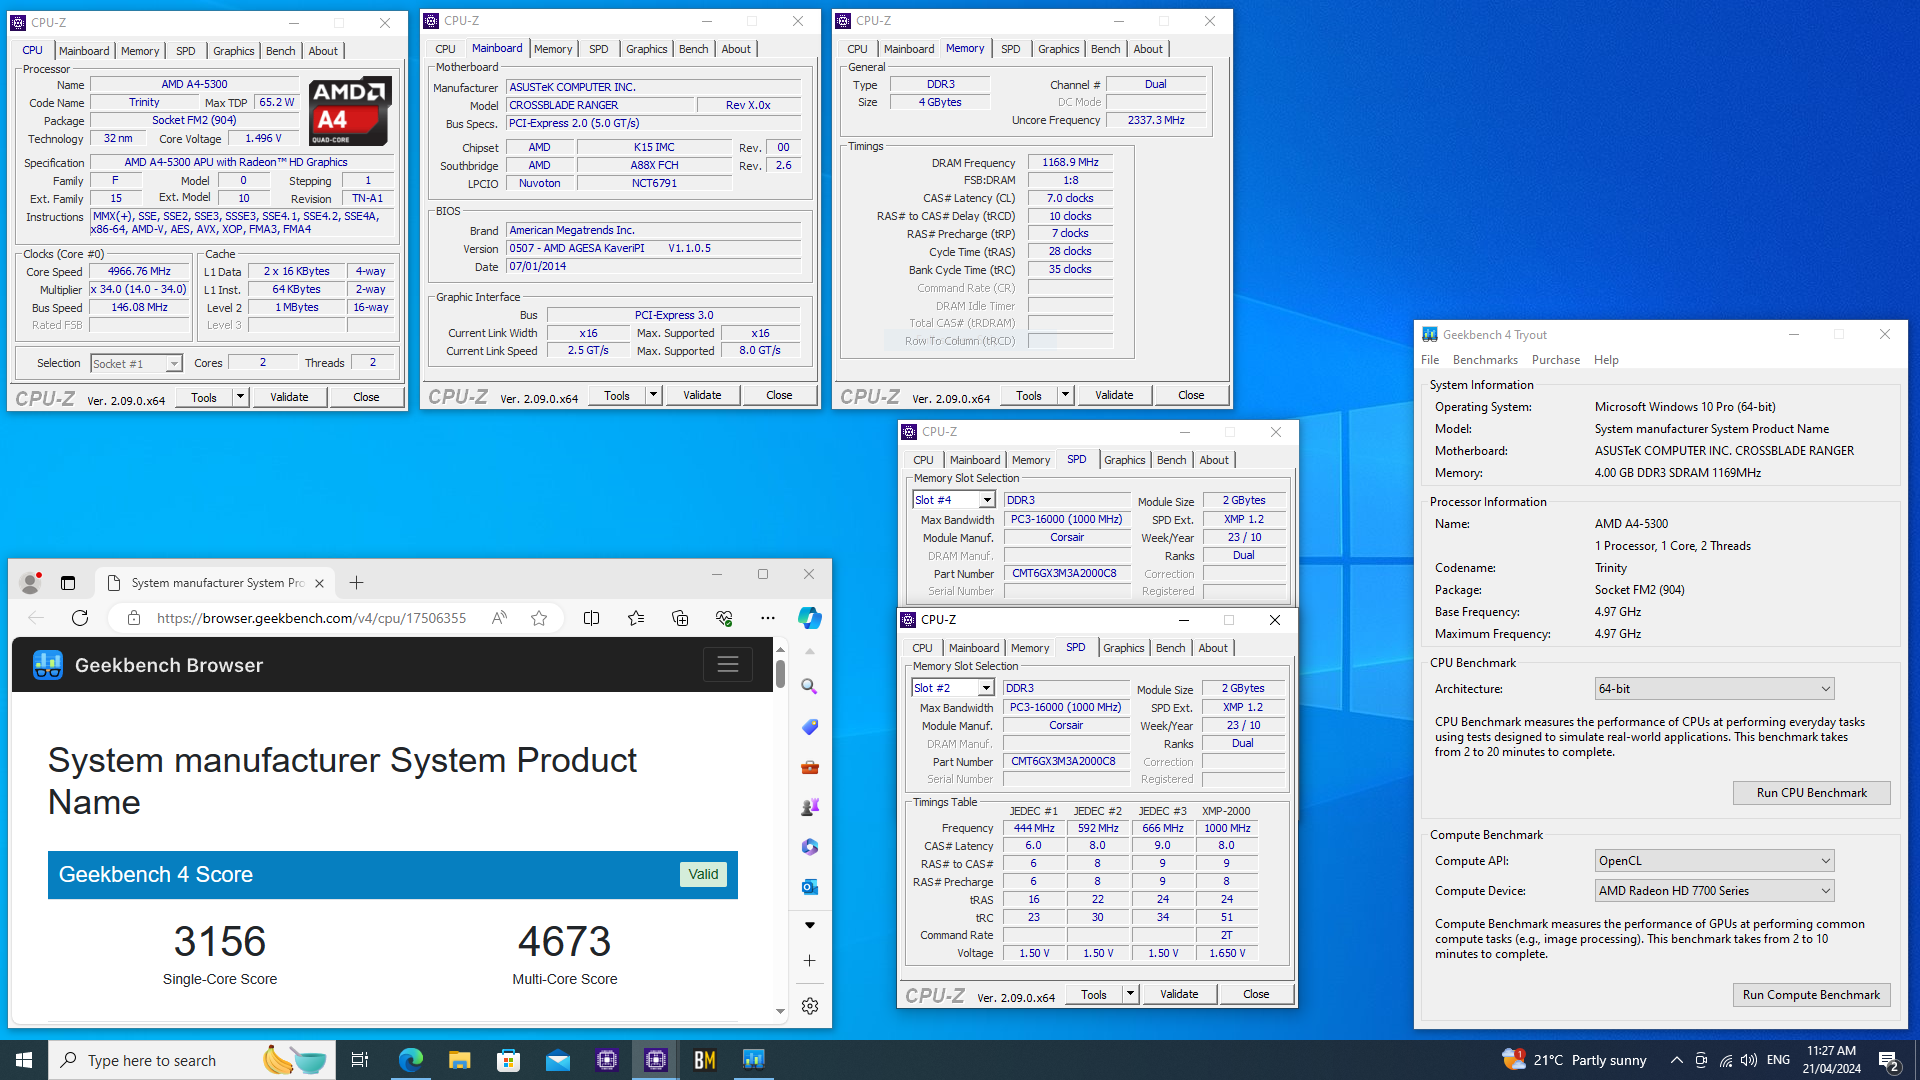Show hidden system tray icons
Viewport: 1920px width, 1080px height.
tap(1676, 1060)
